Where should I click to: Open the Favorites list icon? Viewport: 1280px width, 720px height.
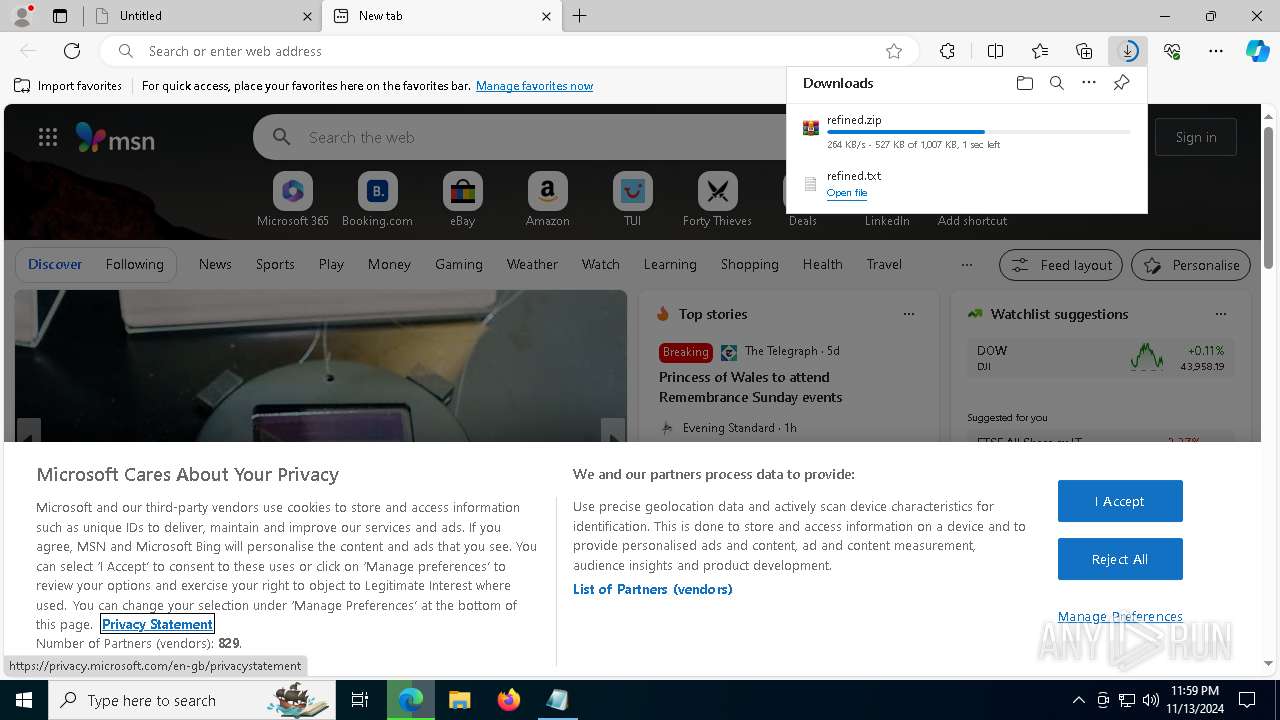(x=1040, y=51)
